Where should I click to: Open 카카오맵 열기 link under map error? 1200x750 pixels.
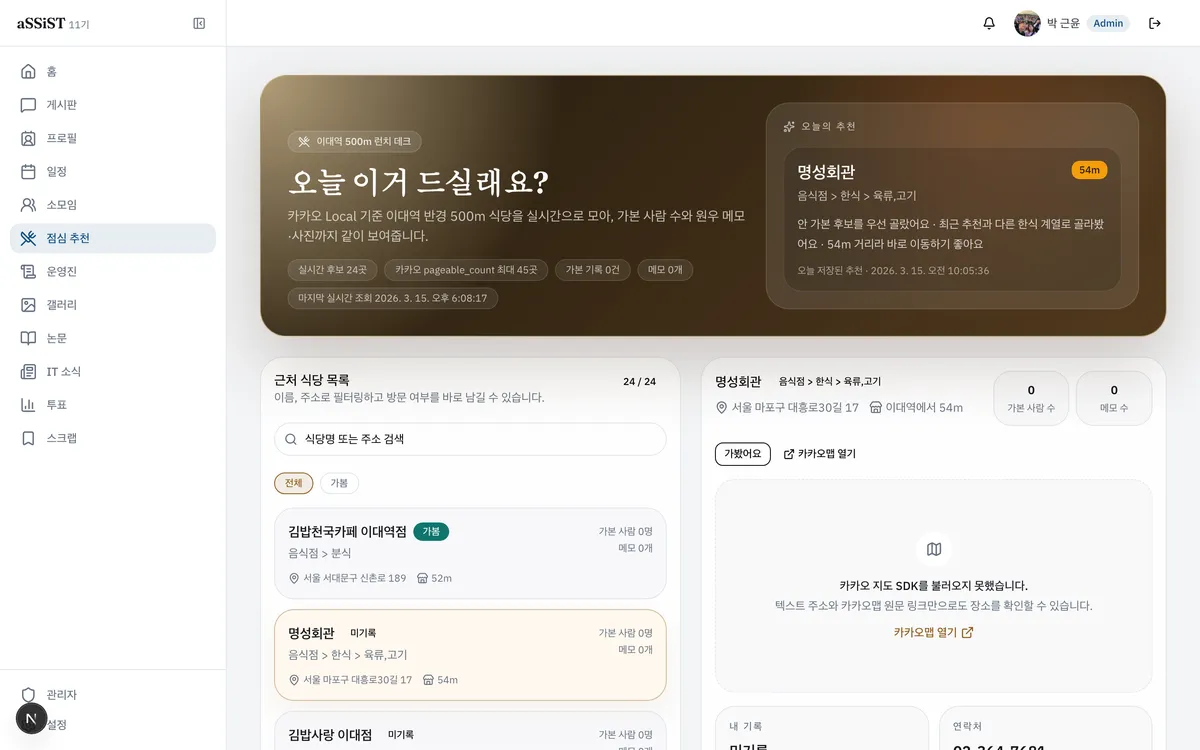pos(933,632)
